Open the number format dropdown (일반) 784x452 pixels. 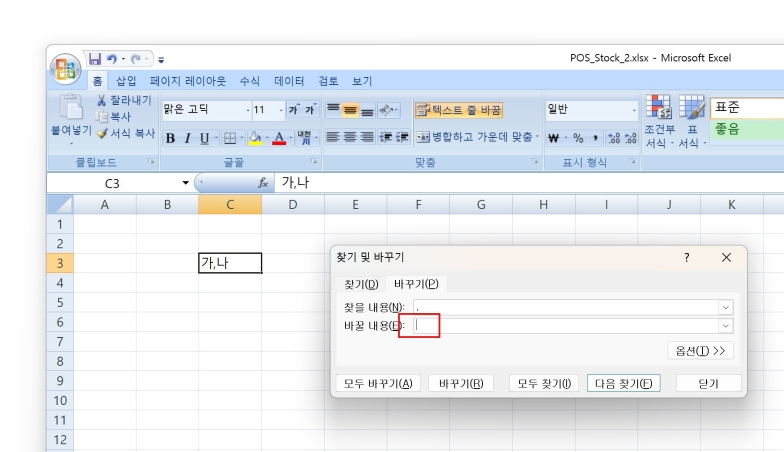[633, 110]
